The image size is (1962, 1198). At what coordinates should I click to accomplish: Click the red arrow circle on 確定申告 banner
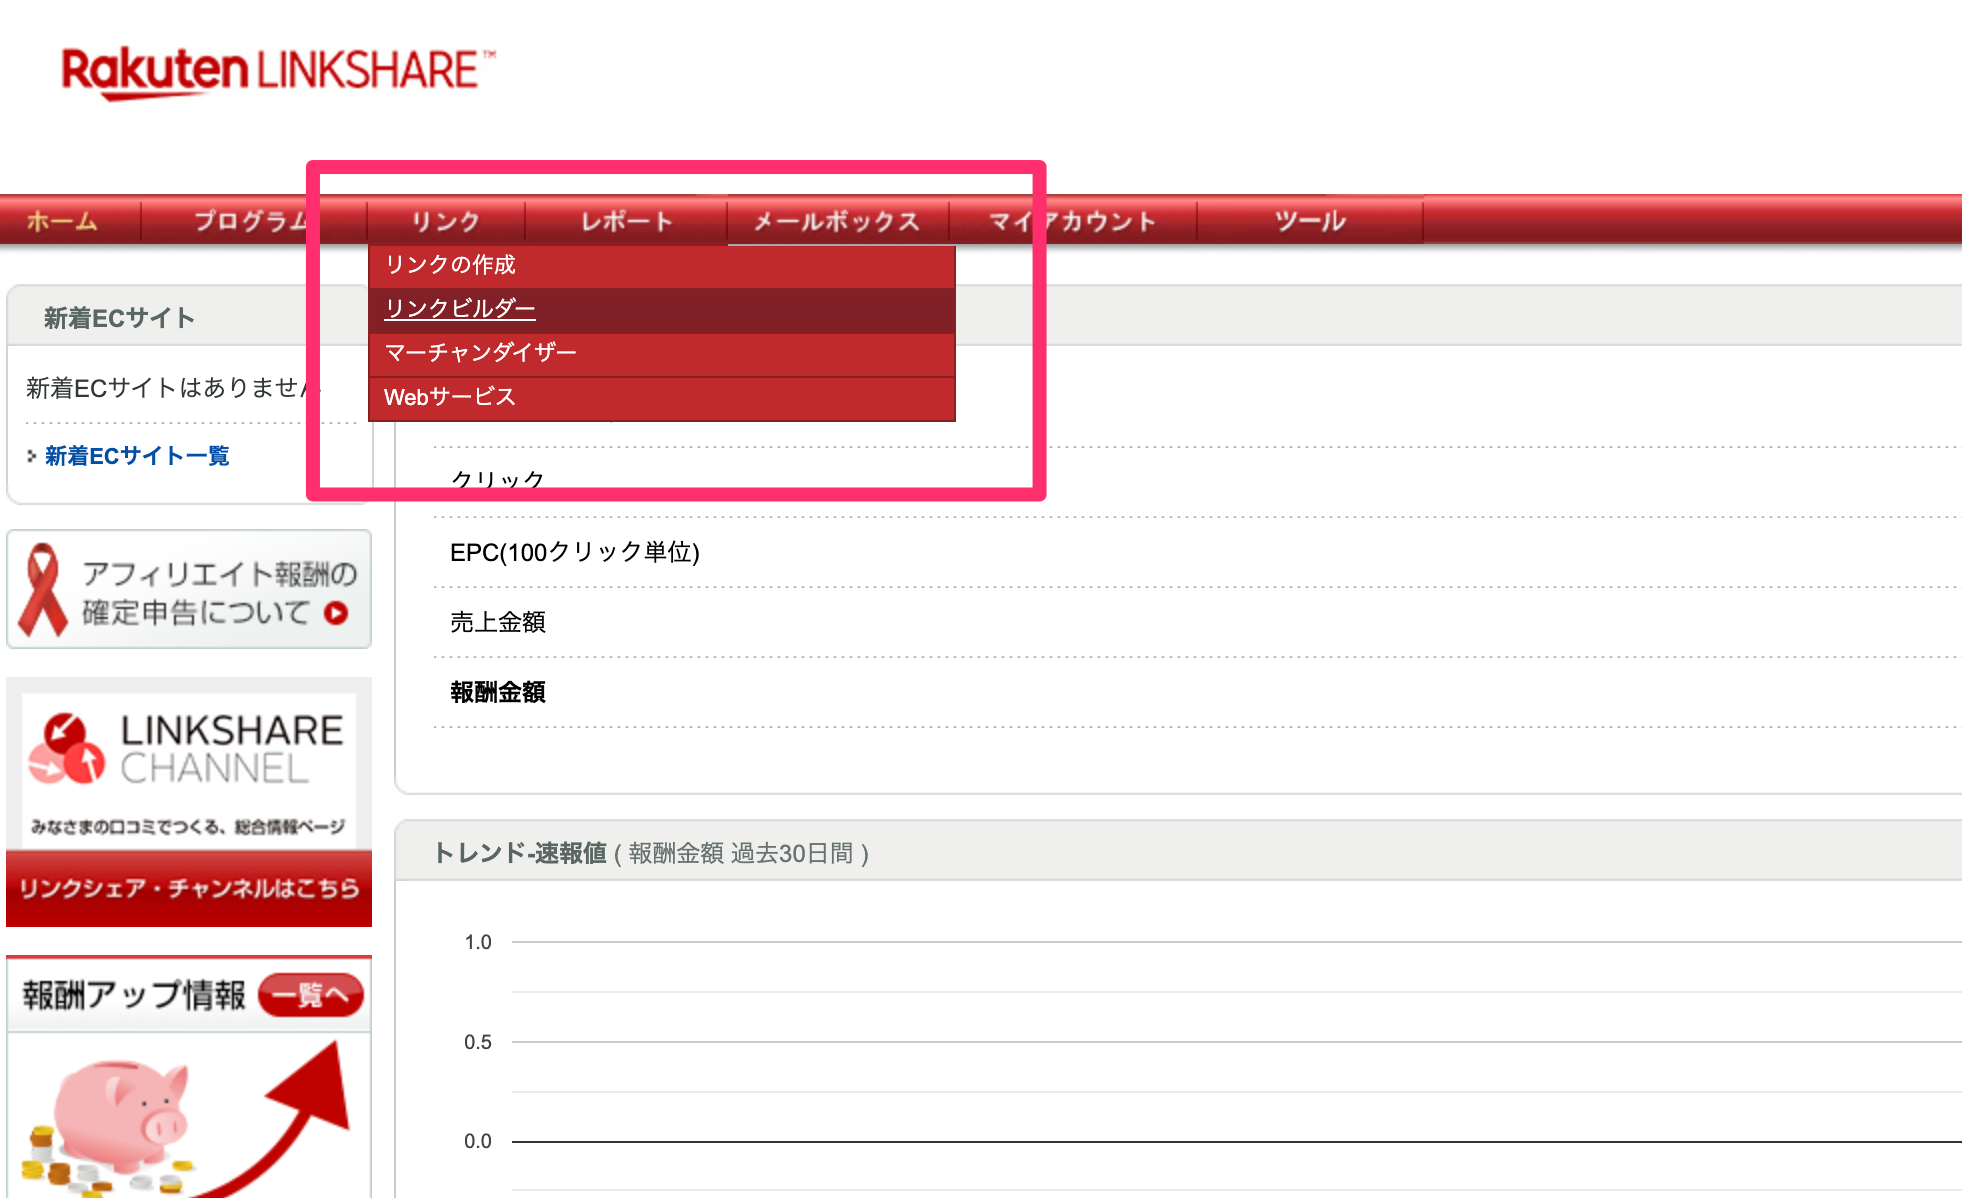337,613
